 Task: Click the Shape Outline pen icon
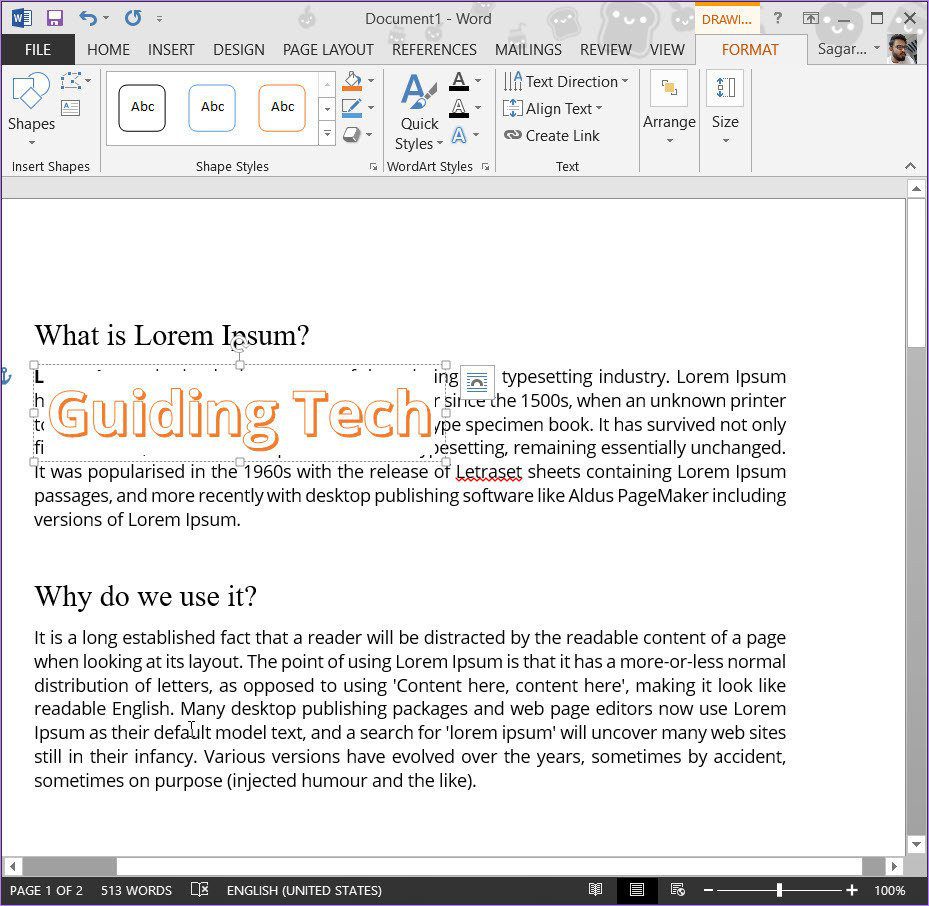point(352,108)
